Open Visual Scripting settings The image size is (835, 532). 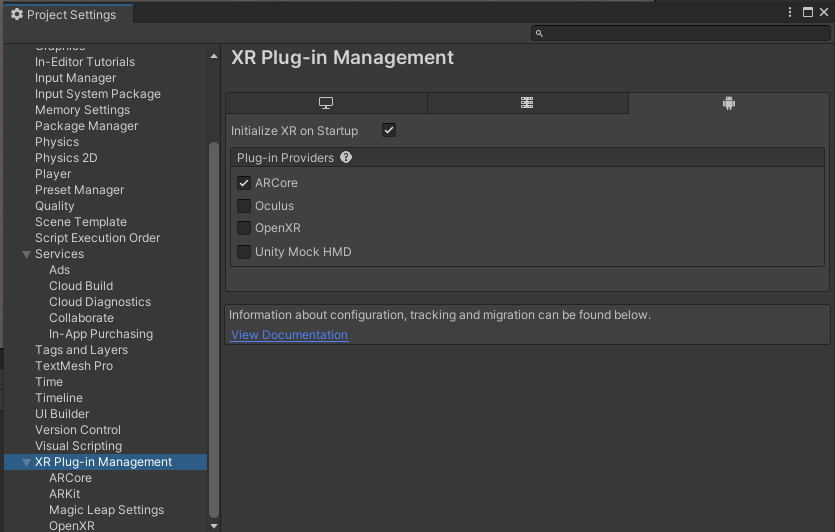[x=79, y=445]
